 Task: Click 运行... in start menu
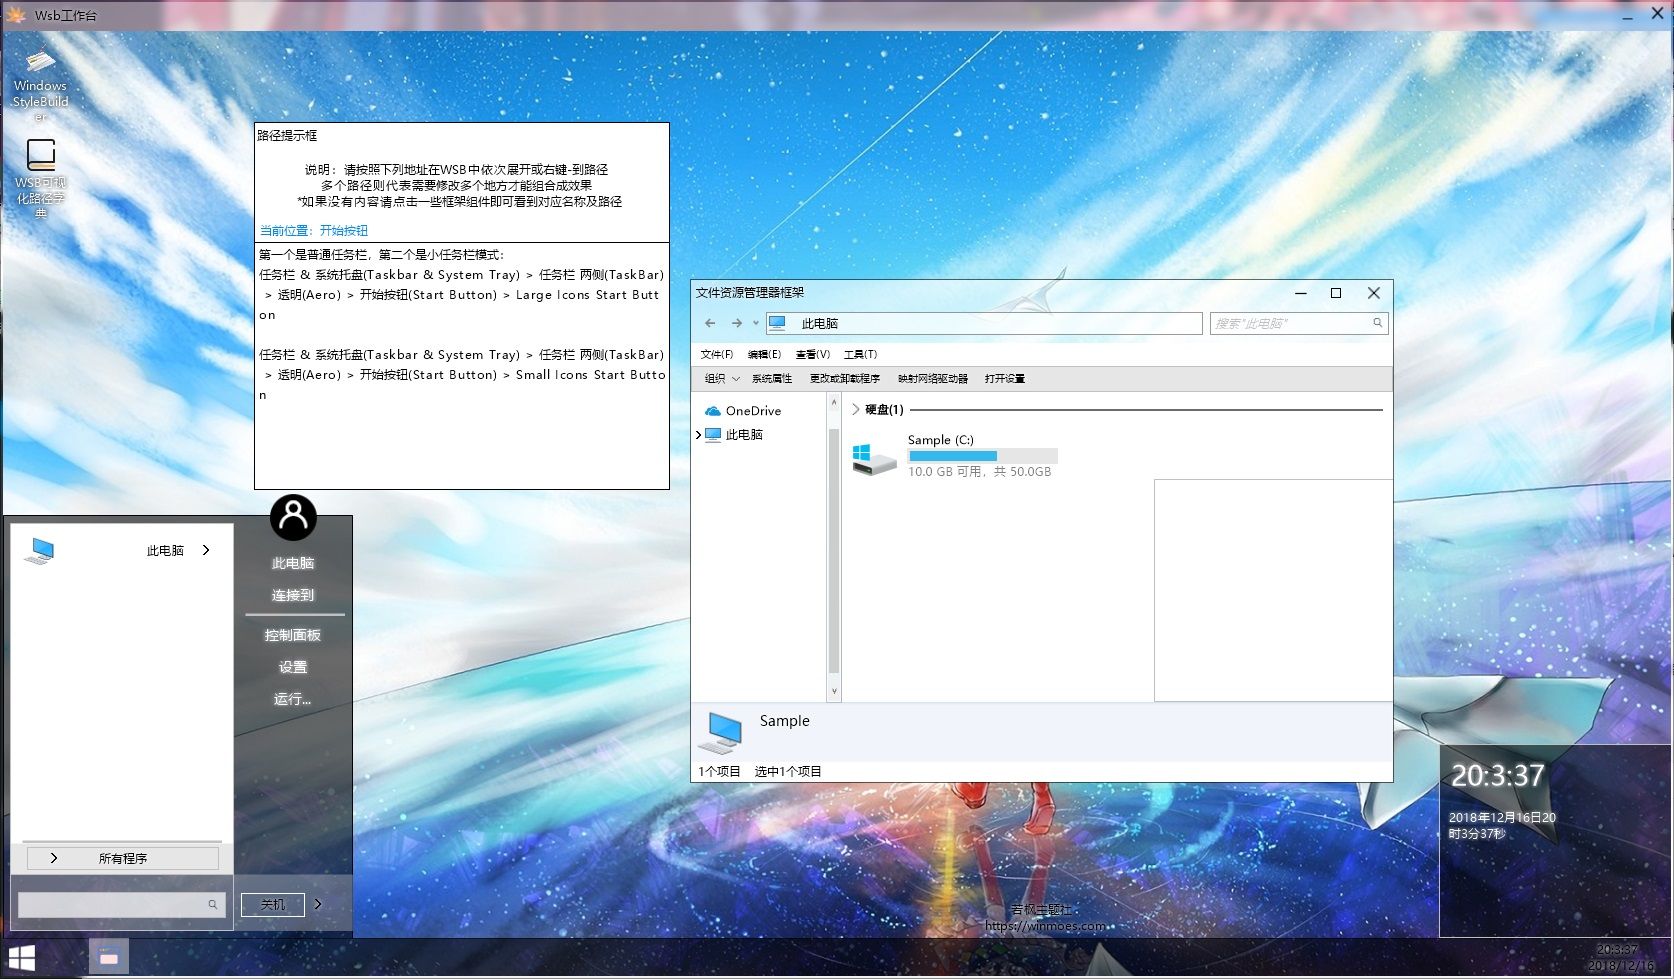[293, 699]
